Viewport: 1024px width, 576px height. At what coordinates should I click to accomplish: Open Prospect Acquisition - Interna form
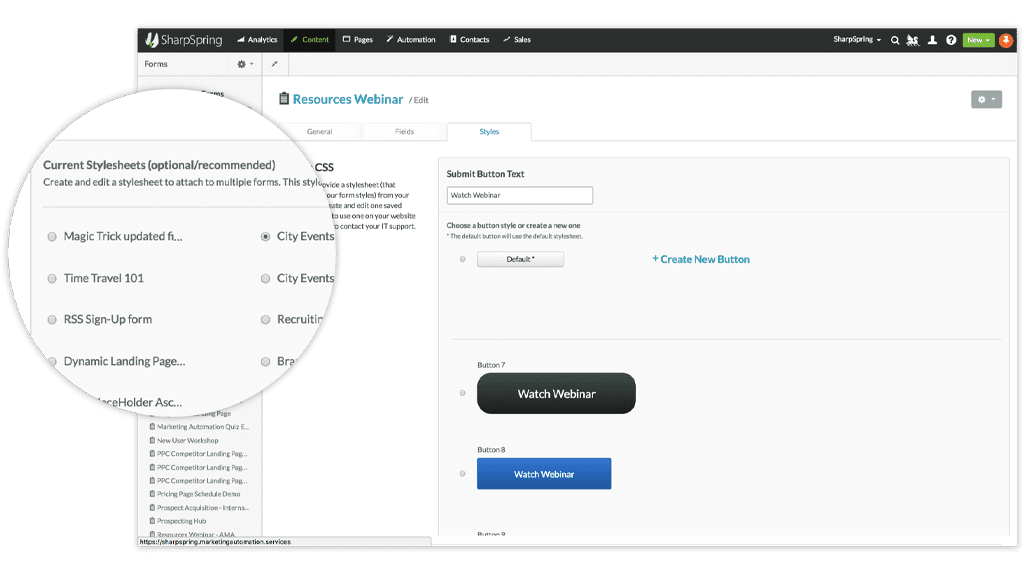click(x=199, y=508)
